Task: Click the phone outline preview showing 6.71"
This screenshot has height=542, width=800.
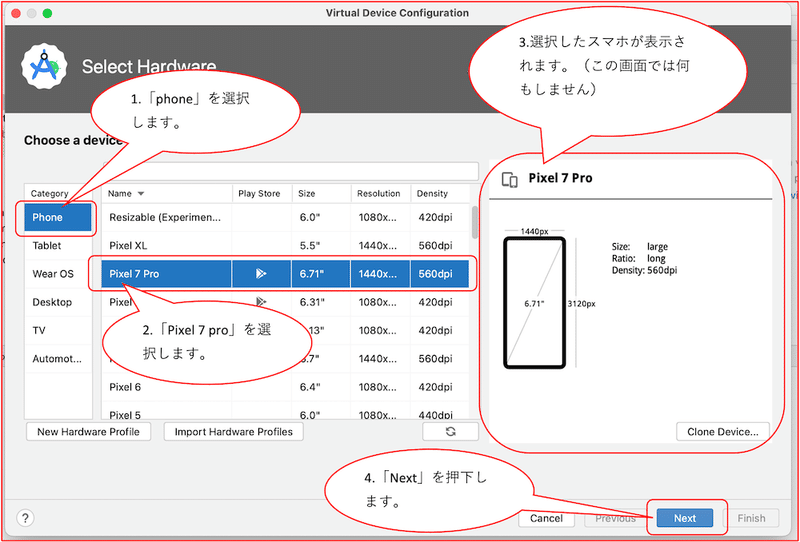Action: [x=534, y=302]
